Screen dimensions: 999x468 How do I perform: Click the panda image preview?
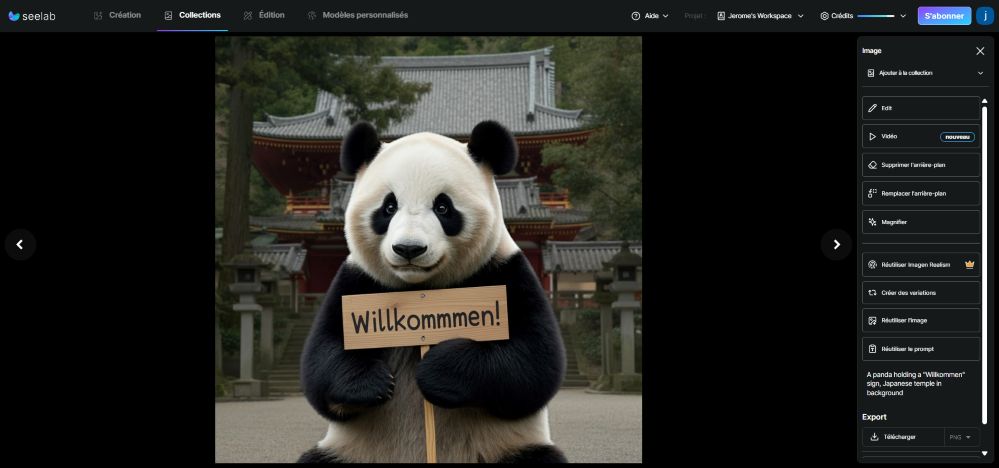(x=428, y=250)
